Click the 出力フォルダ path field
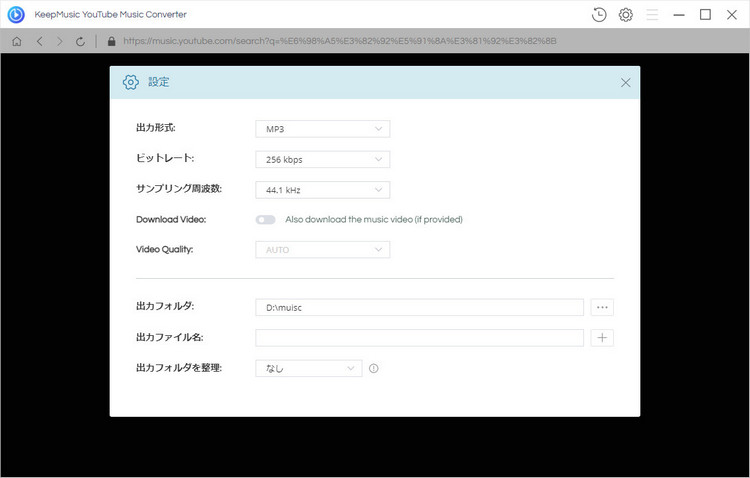Viewport: 750px width, 478px height. point(419,308)
